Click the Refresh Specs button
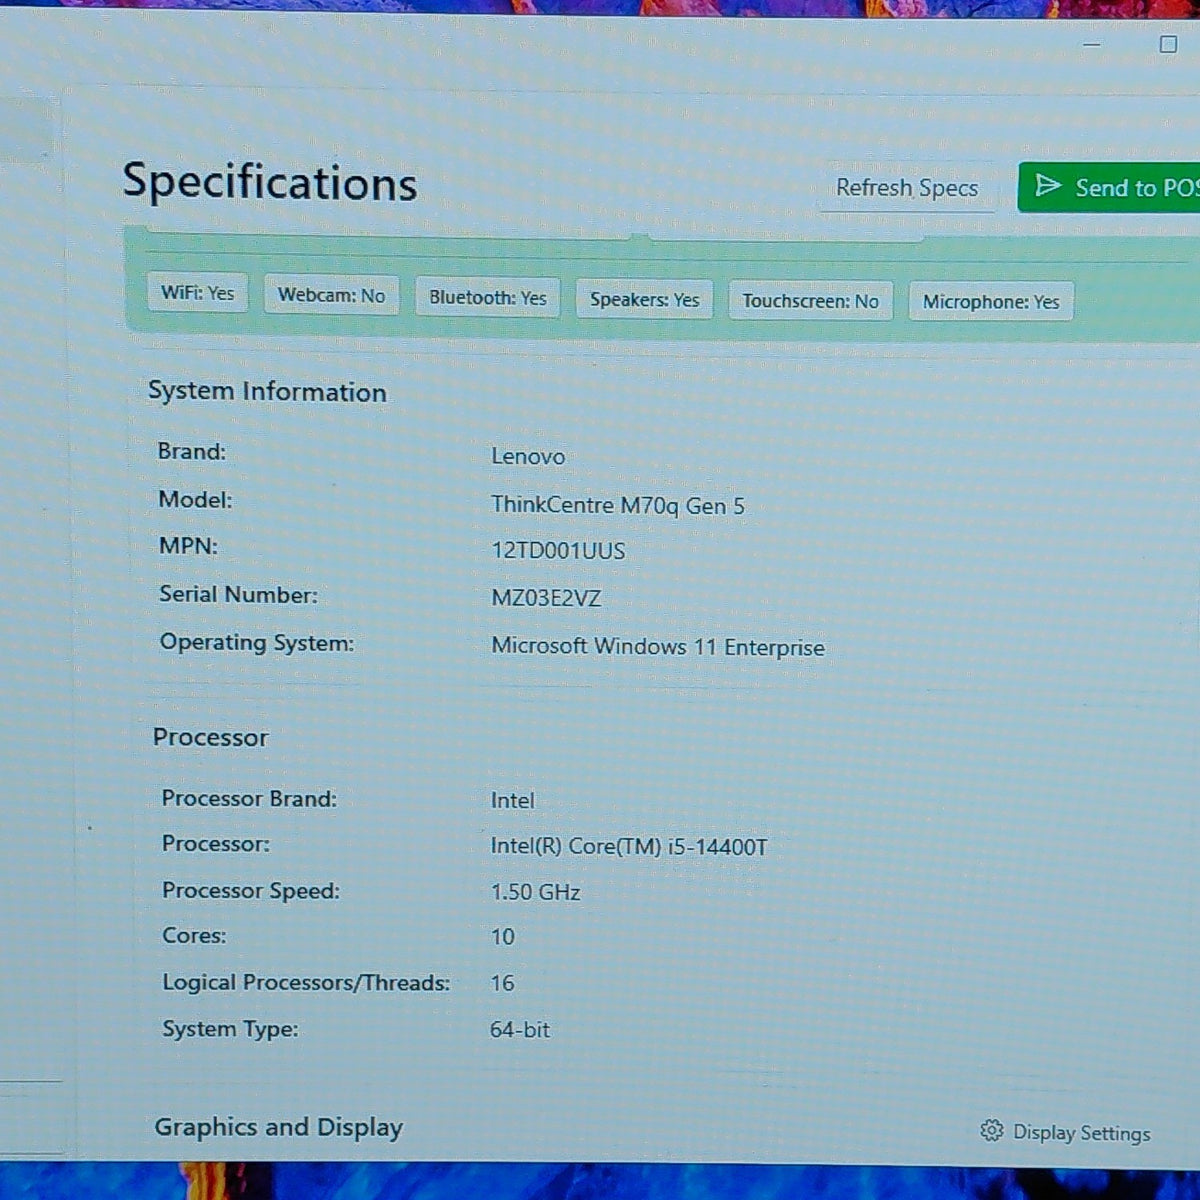Viewport: 1200px width, 1200px height. [x=907, y=188]
